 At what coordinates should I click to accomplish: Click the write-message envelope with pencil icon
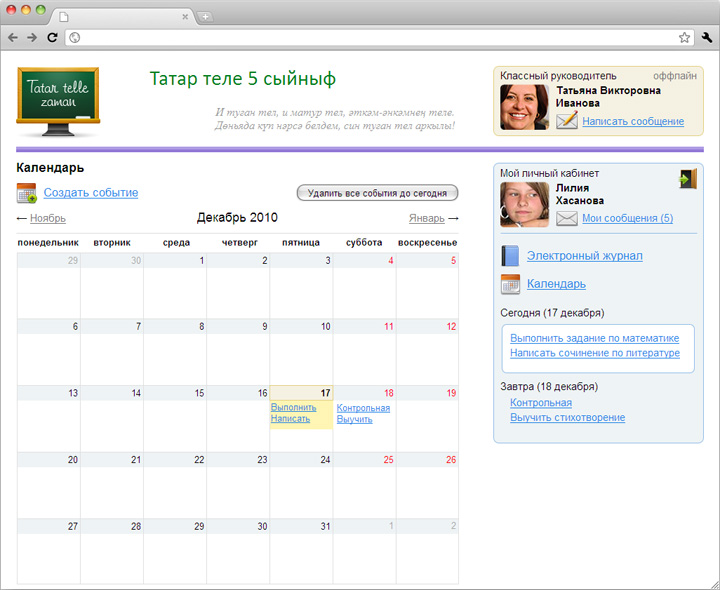tap(567, 121)
